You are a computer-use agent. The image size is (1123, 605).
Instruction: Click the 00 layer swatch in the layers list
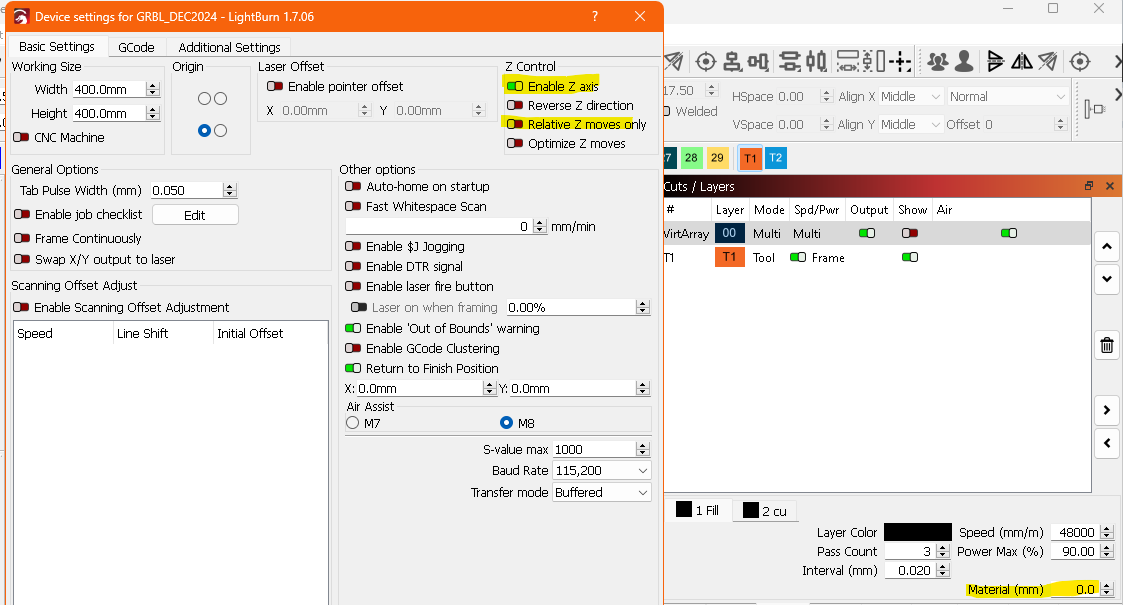pos(729,233)
